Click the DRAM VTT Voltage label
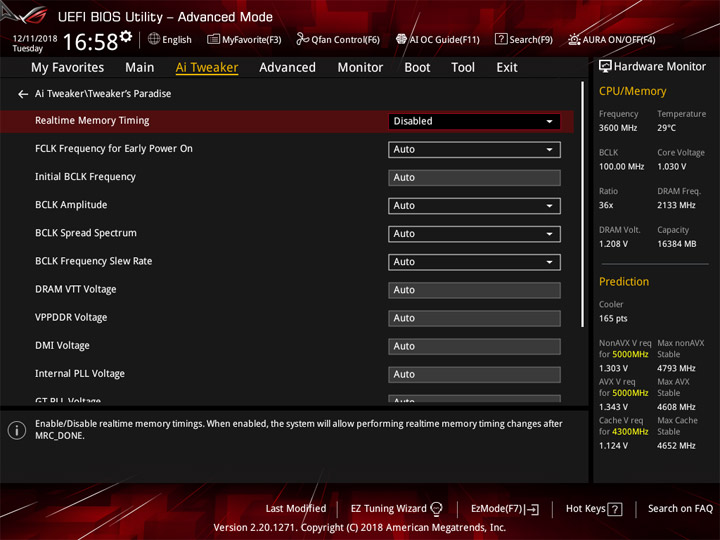Image resolution: width=720 pixels, height=540 pixels. [x=76, y=289]
